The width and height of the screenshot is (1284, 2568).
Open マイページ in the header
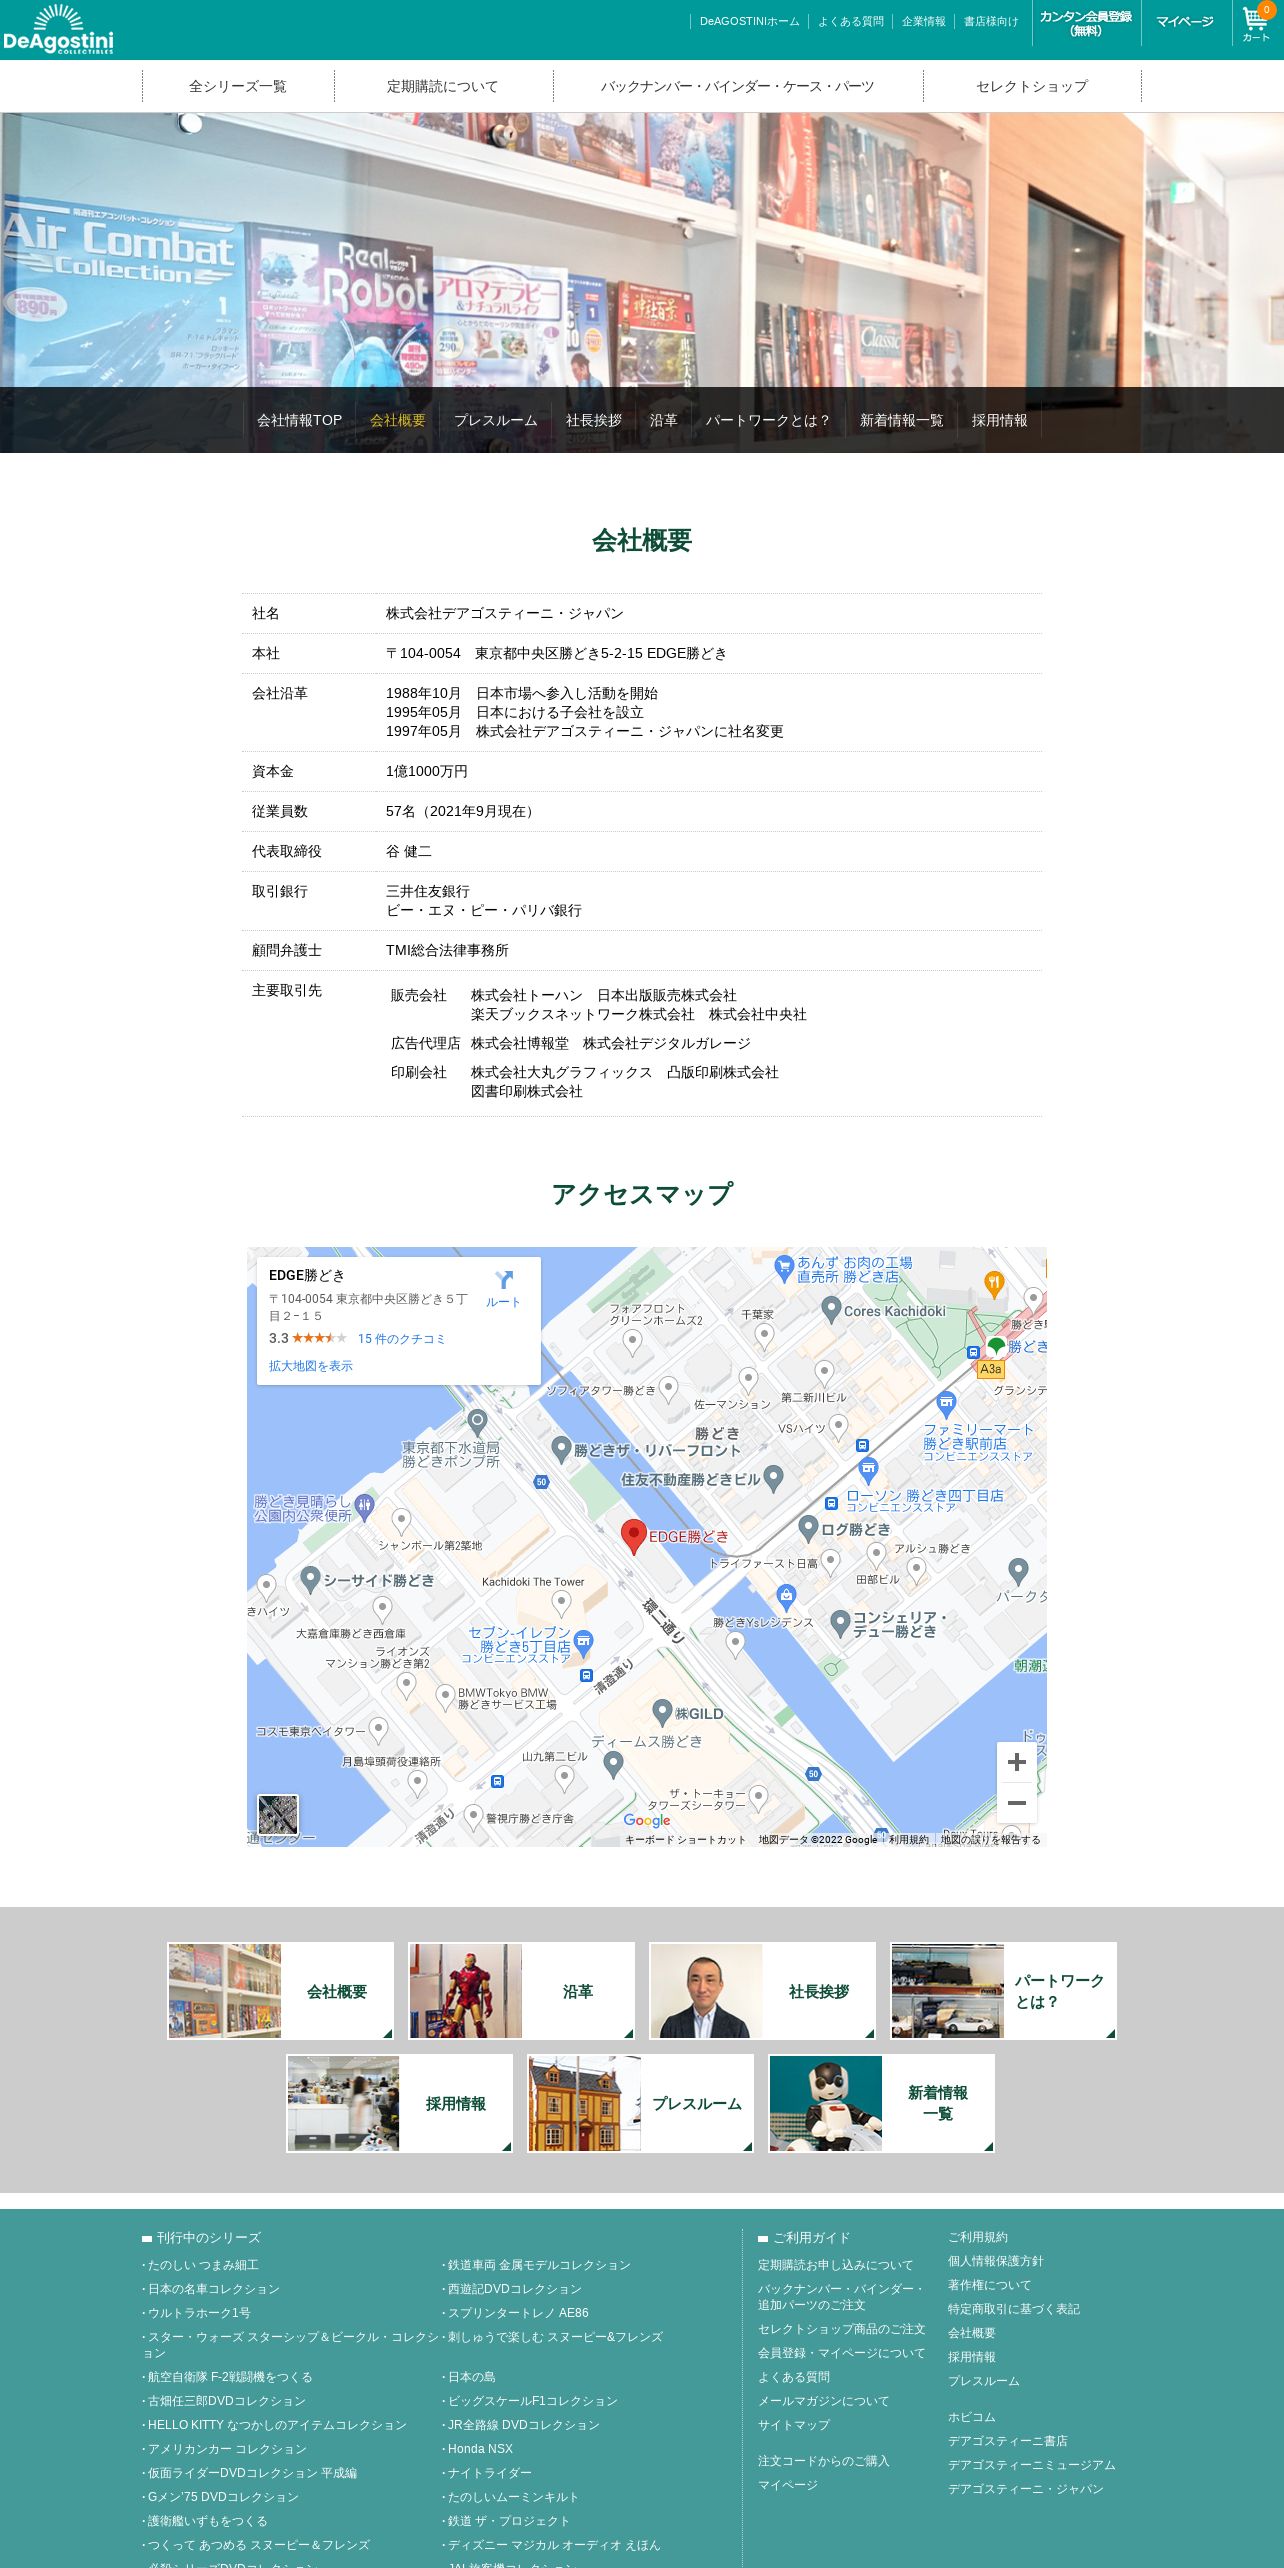pos(1185,21)
